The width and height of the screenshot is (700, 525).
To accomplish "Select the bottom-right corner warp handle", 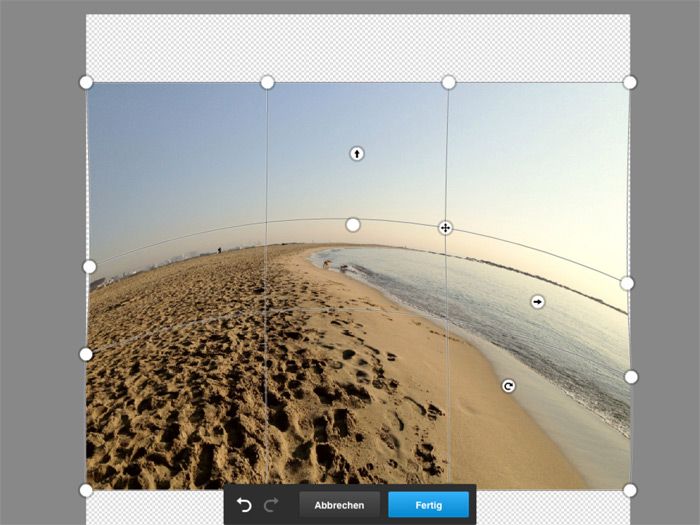I will point(630,490).
